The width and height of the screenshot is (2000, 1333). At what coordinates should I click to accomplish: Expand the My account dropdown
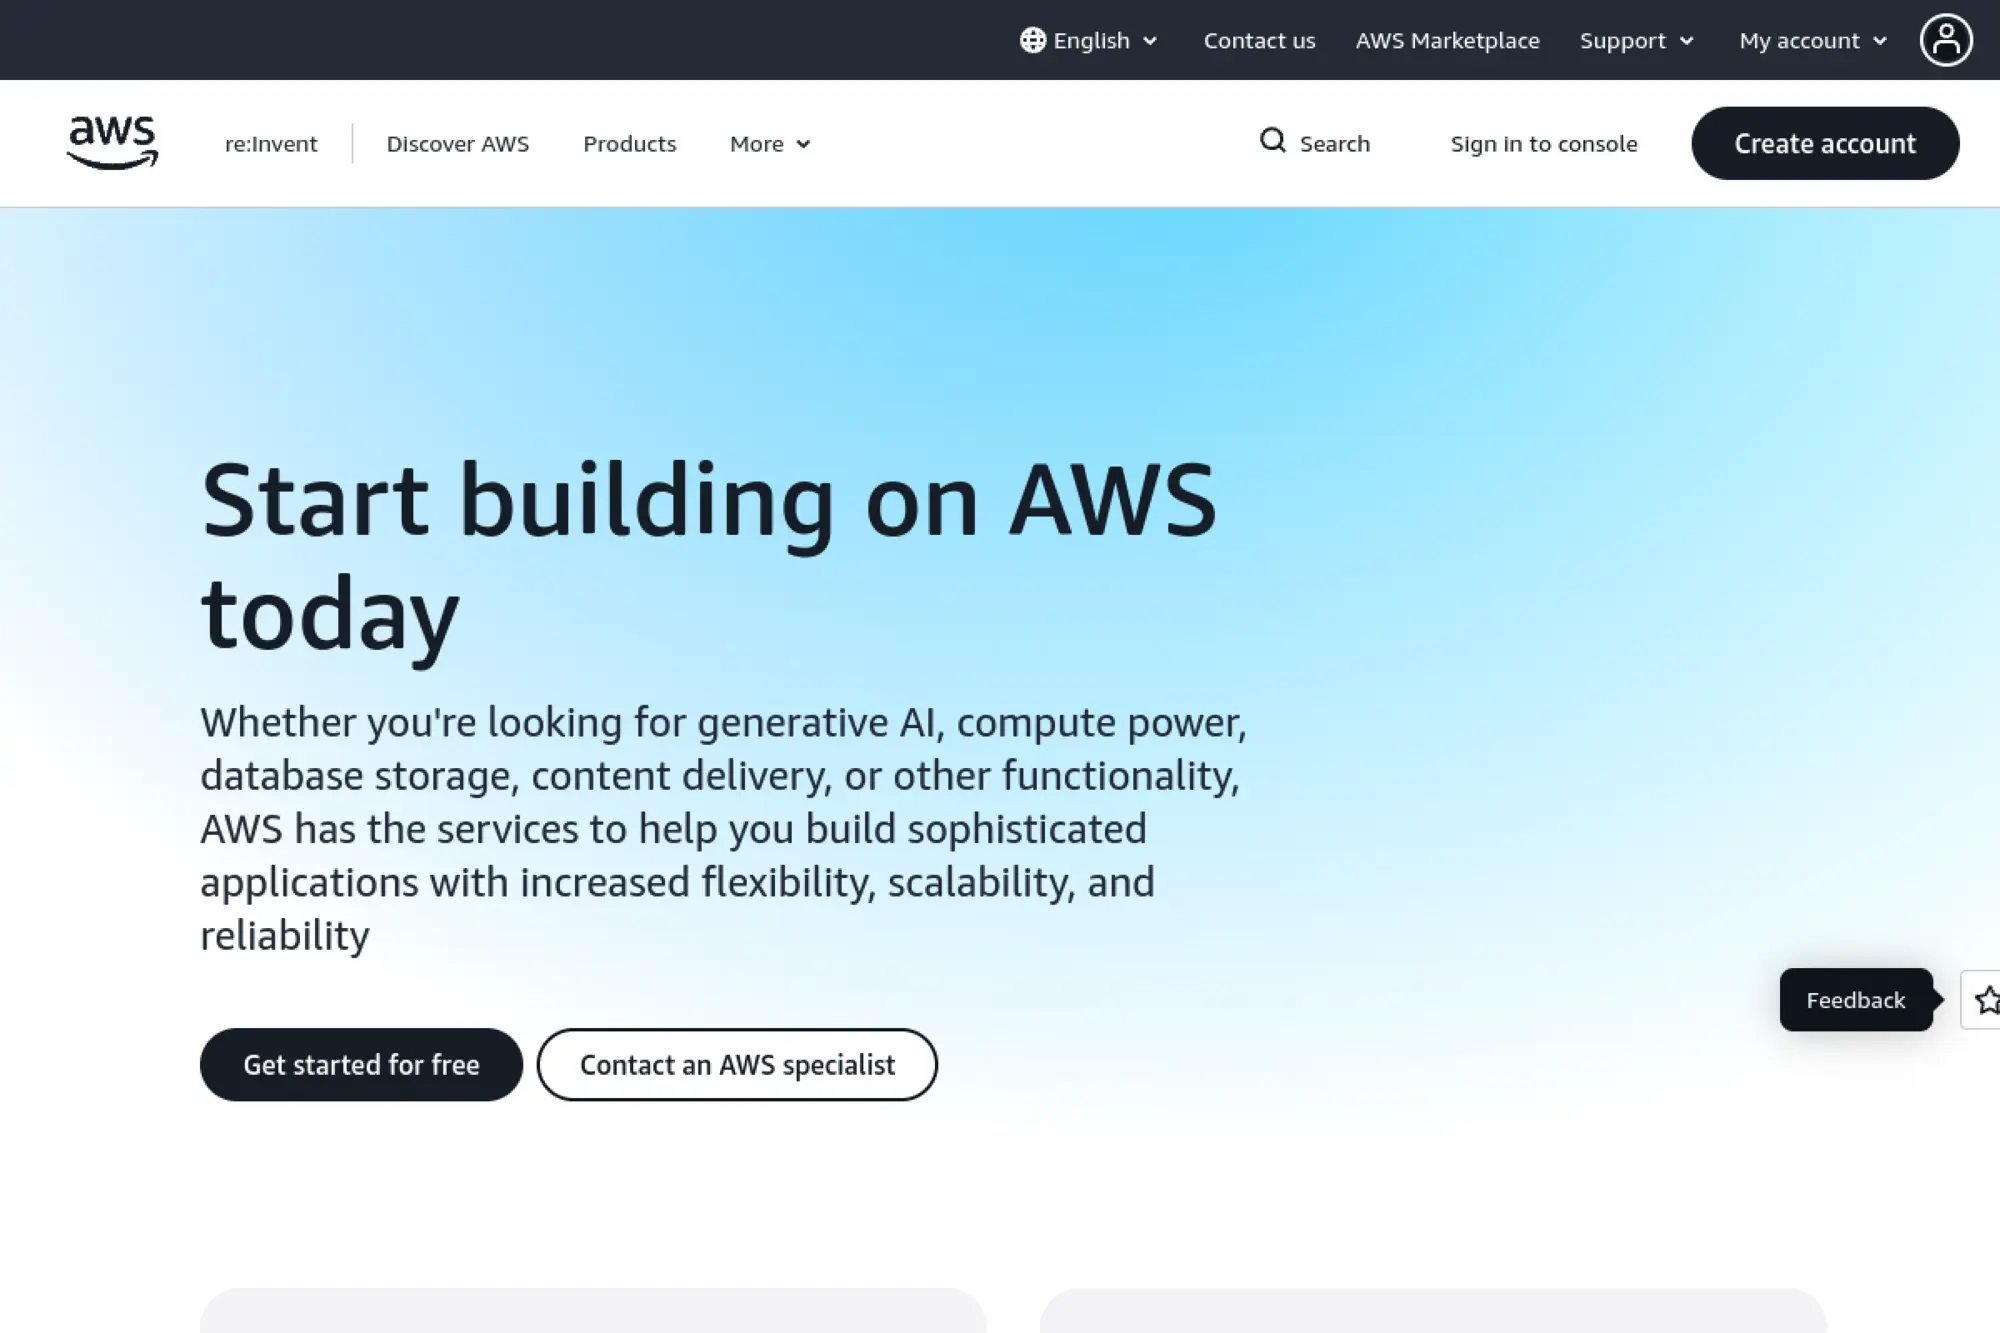1811,40
